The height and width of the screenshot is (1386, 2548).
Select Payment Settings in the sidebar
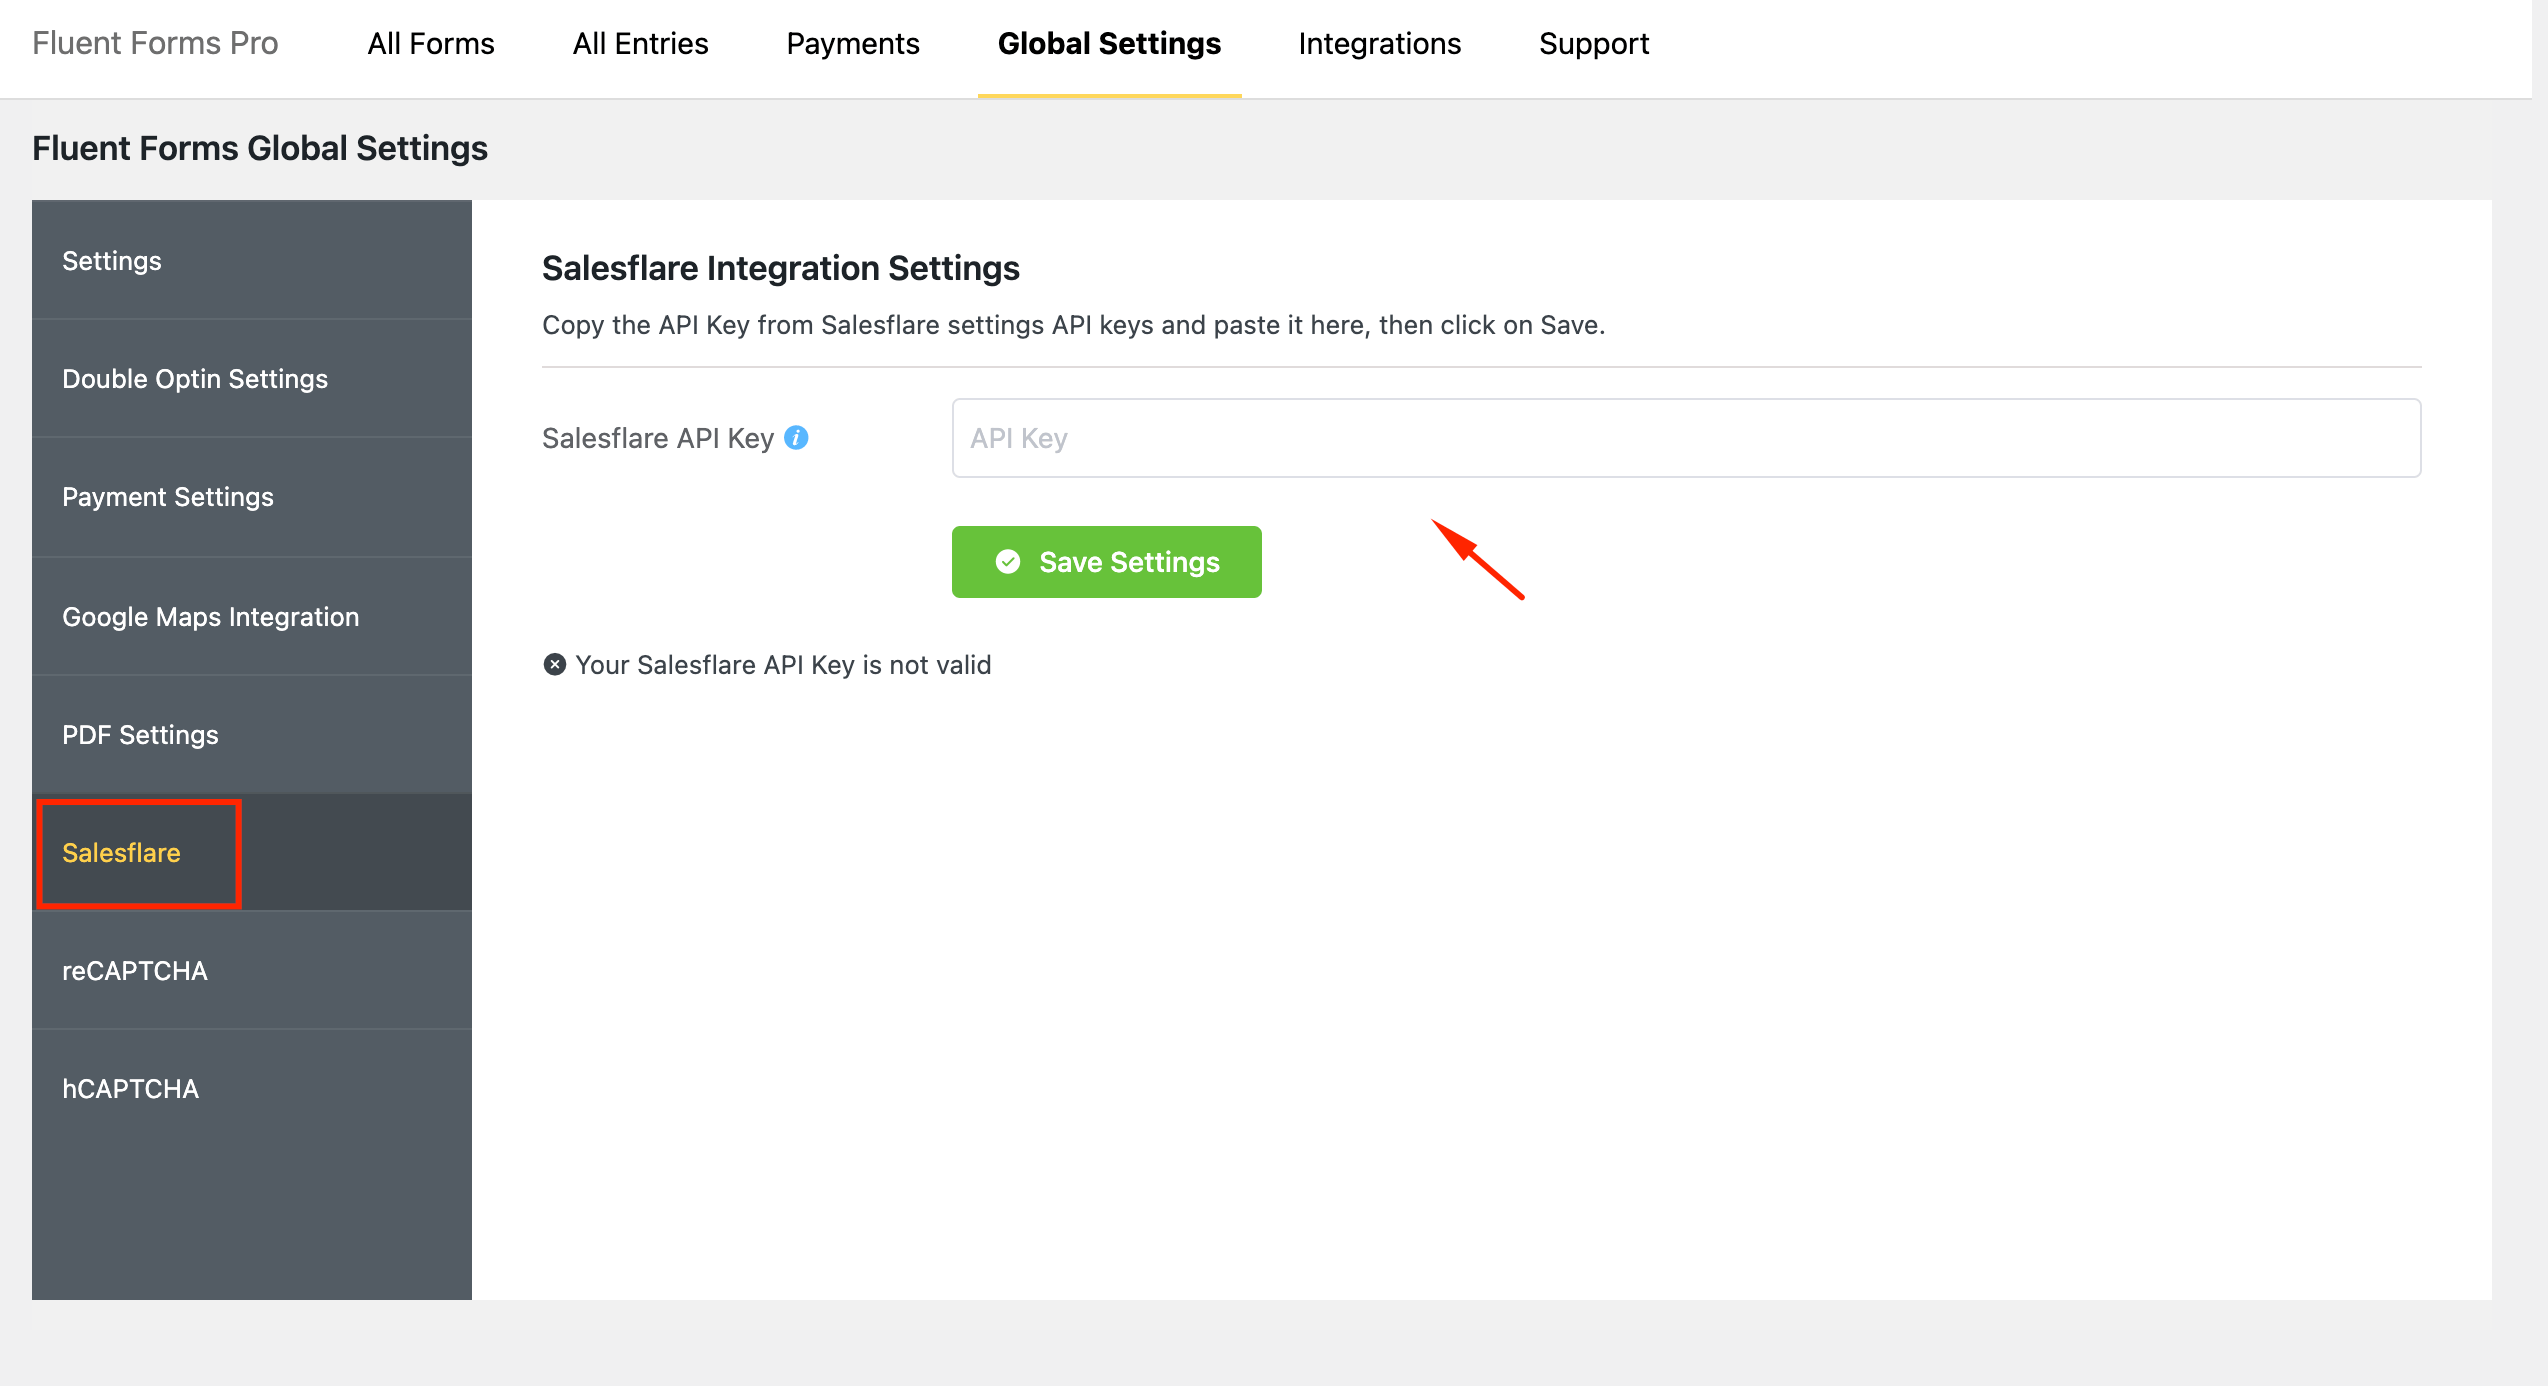click(x=252, y=497)
